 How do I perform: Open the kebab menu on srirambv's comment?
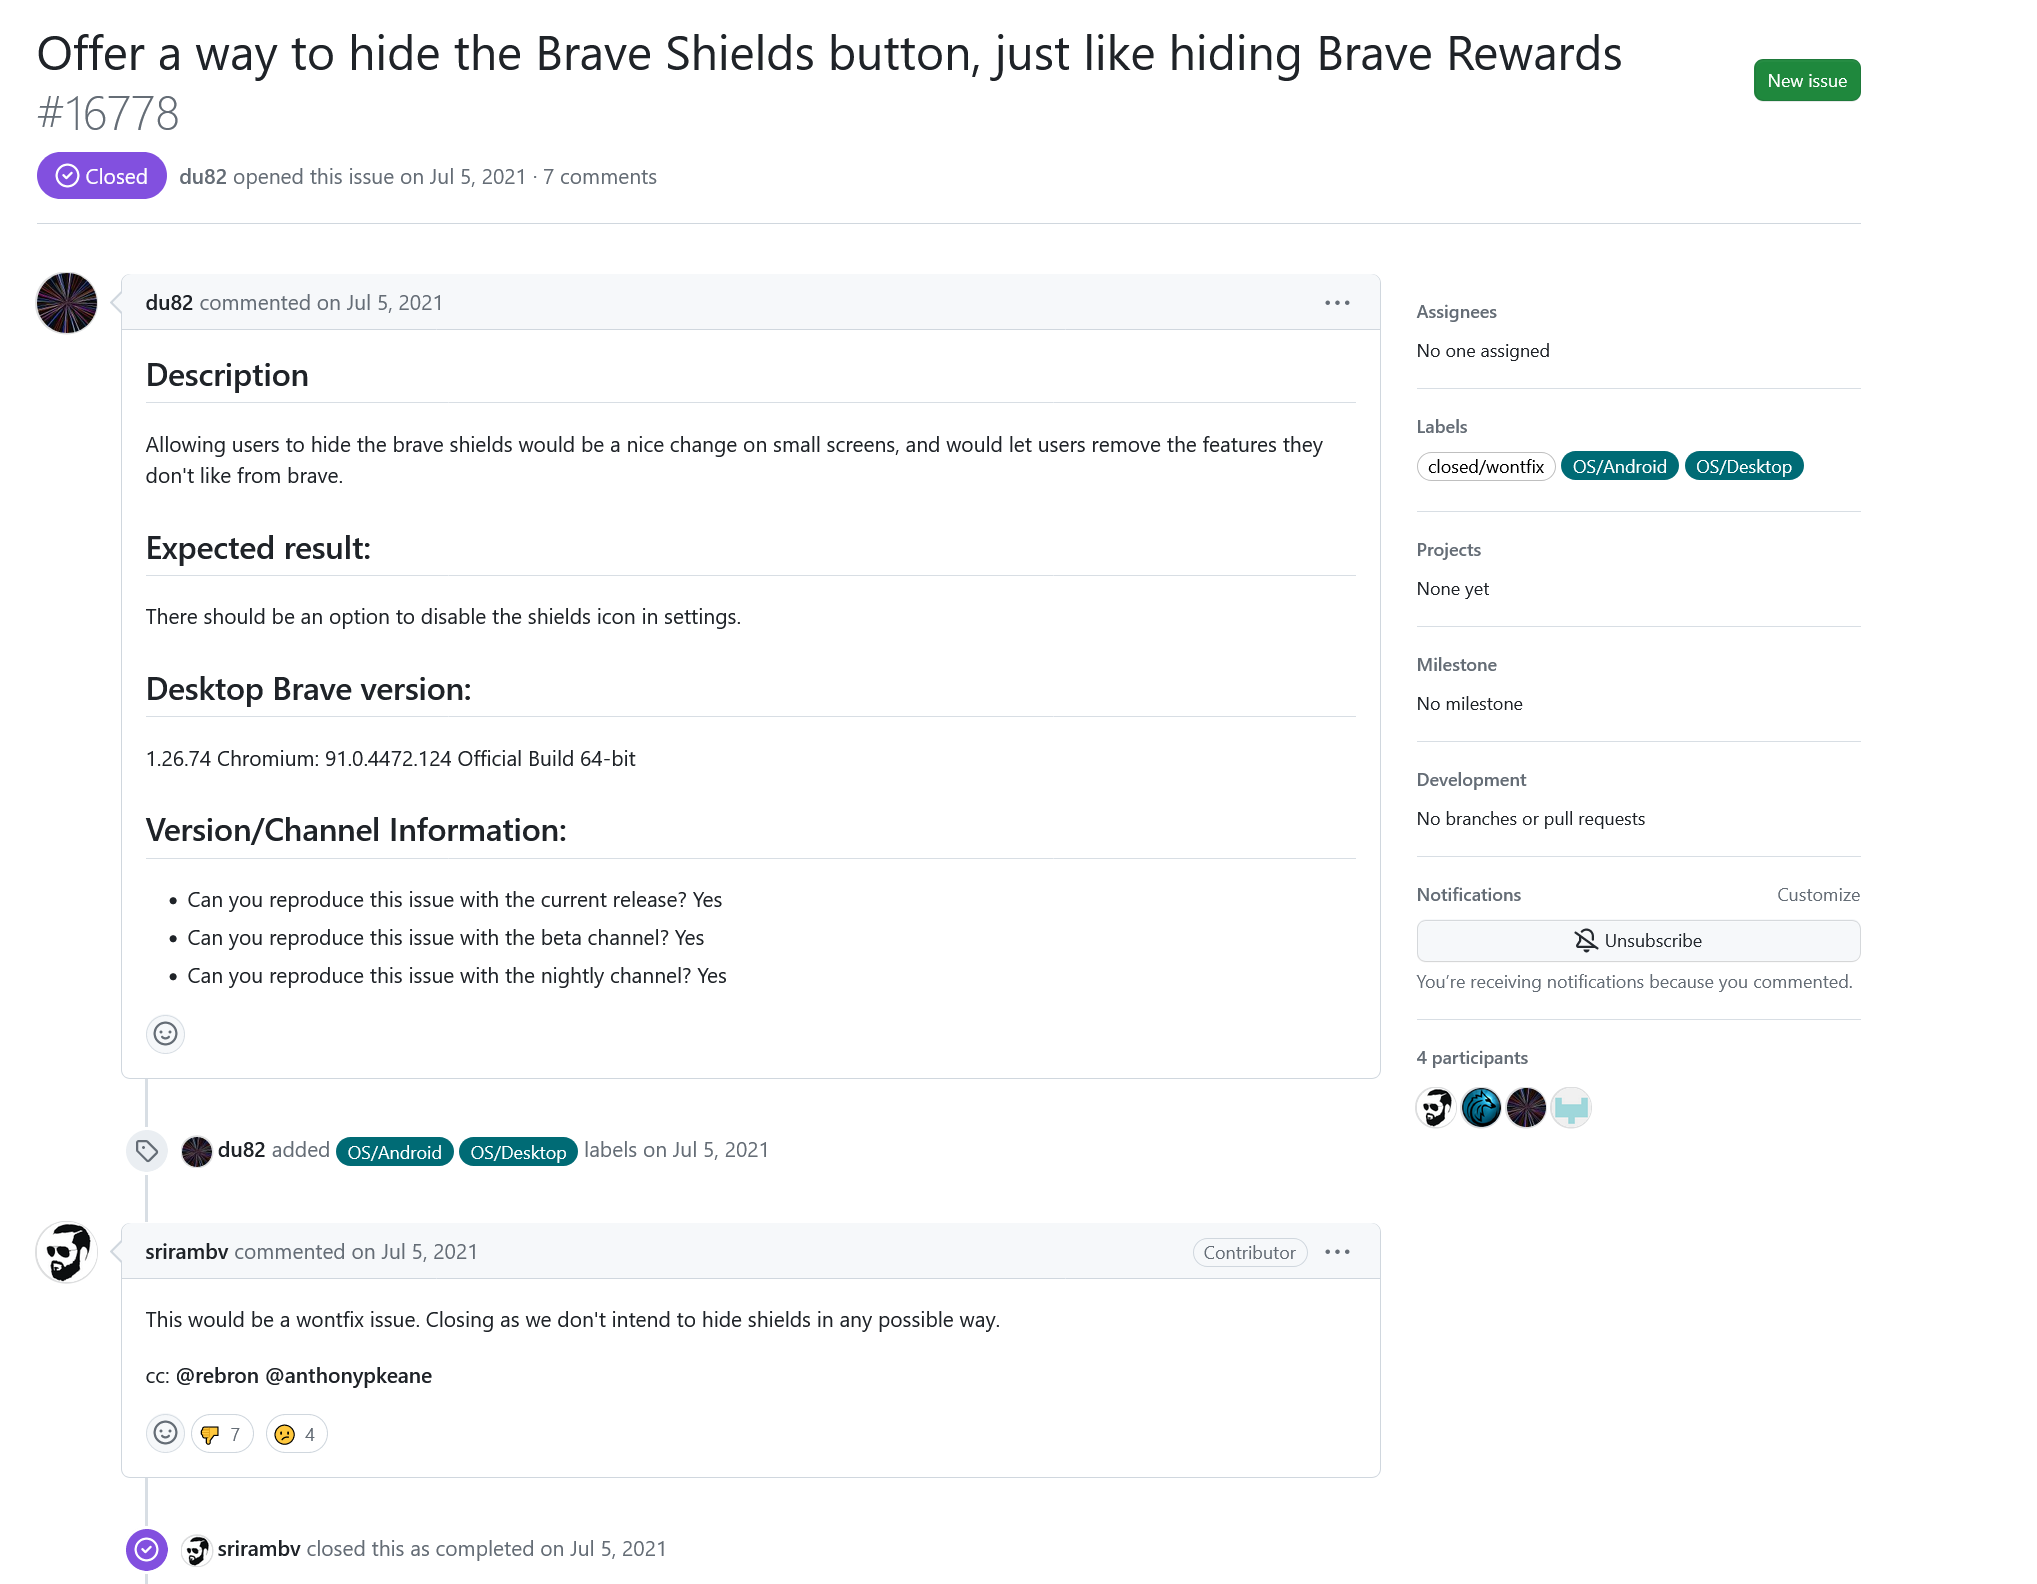(x=1337, y=1251)
